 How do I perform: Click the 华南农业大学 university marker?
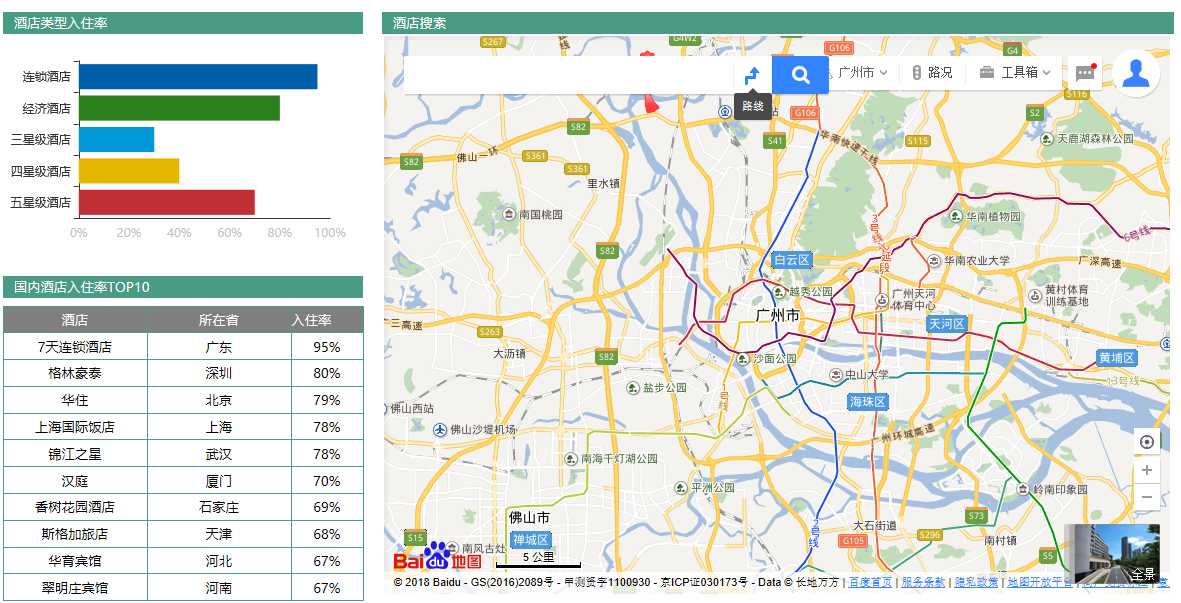coord(935,260)
